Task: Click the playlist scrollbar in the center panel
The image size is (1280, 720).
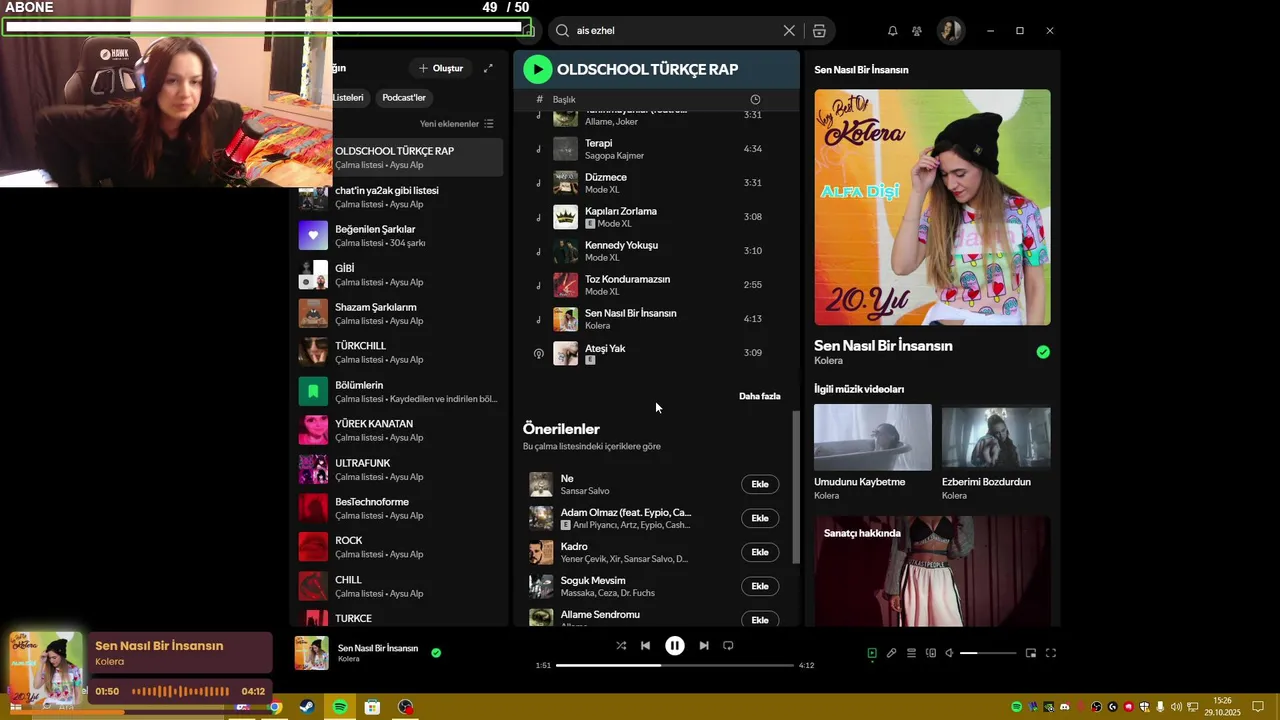Action: point(796,488)
